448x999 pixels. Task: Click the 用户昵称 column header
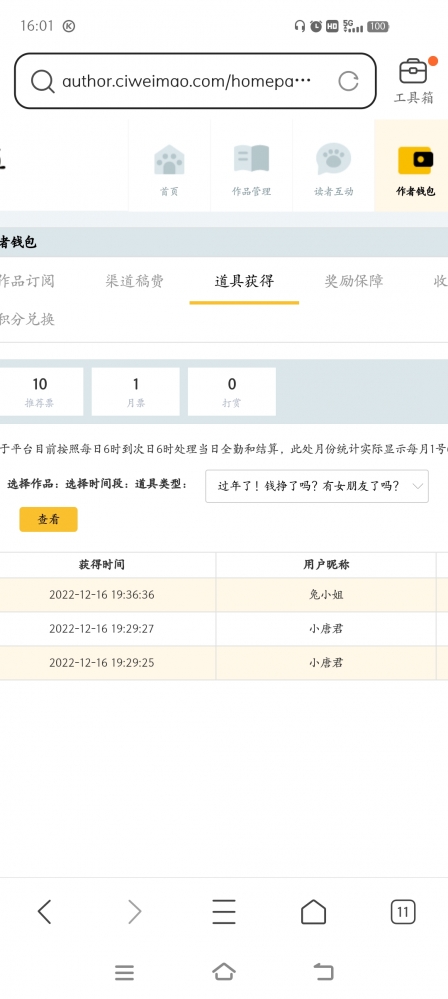pos(326,564)
